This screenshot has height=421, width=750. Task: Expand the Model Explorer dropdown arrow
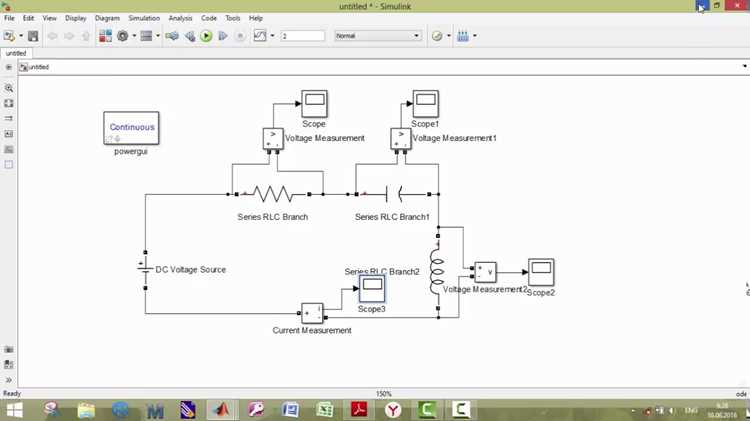158,36
